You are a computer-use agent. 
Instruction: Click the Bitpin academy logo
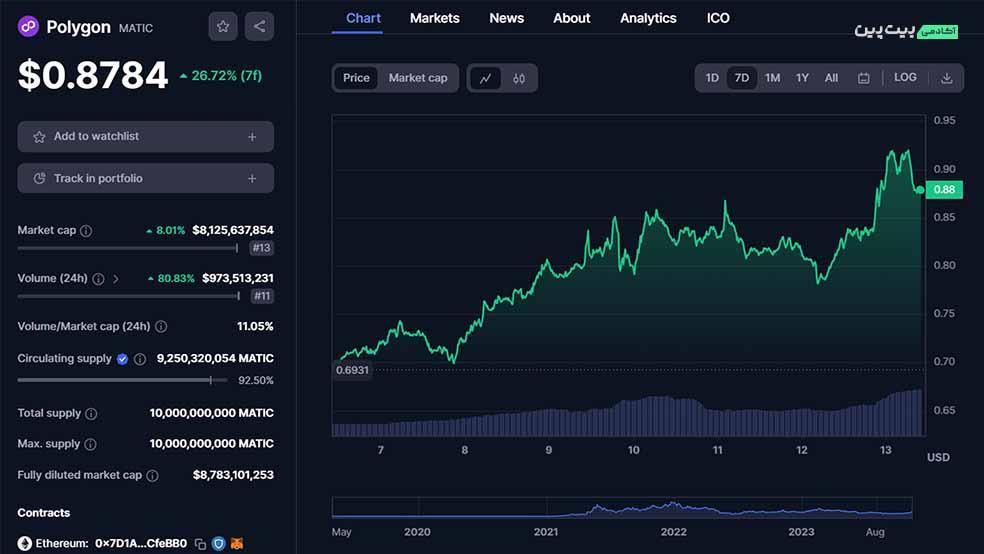pyautogui.click(x=906, y=31)
